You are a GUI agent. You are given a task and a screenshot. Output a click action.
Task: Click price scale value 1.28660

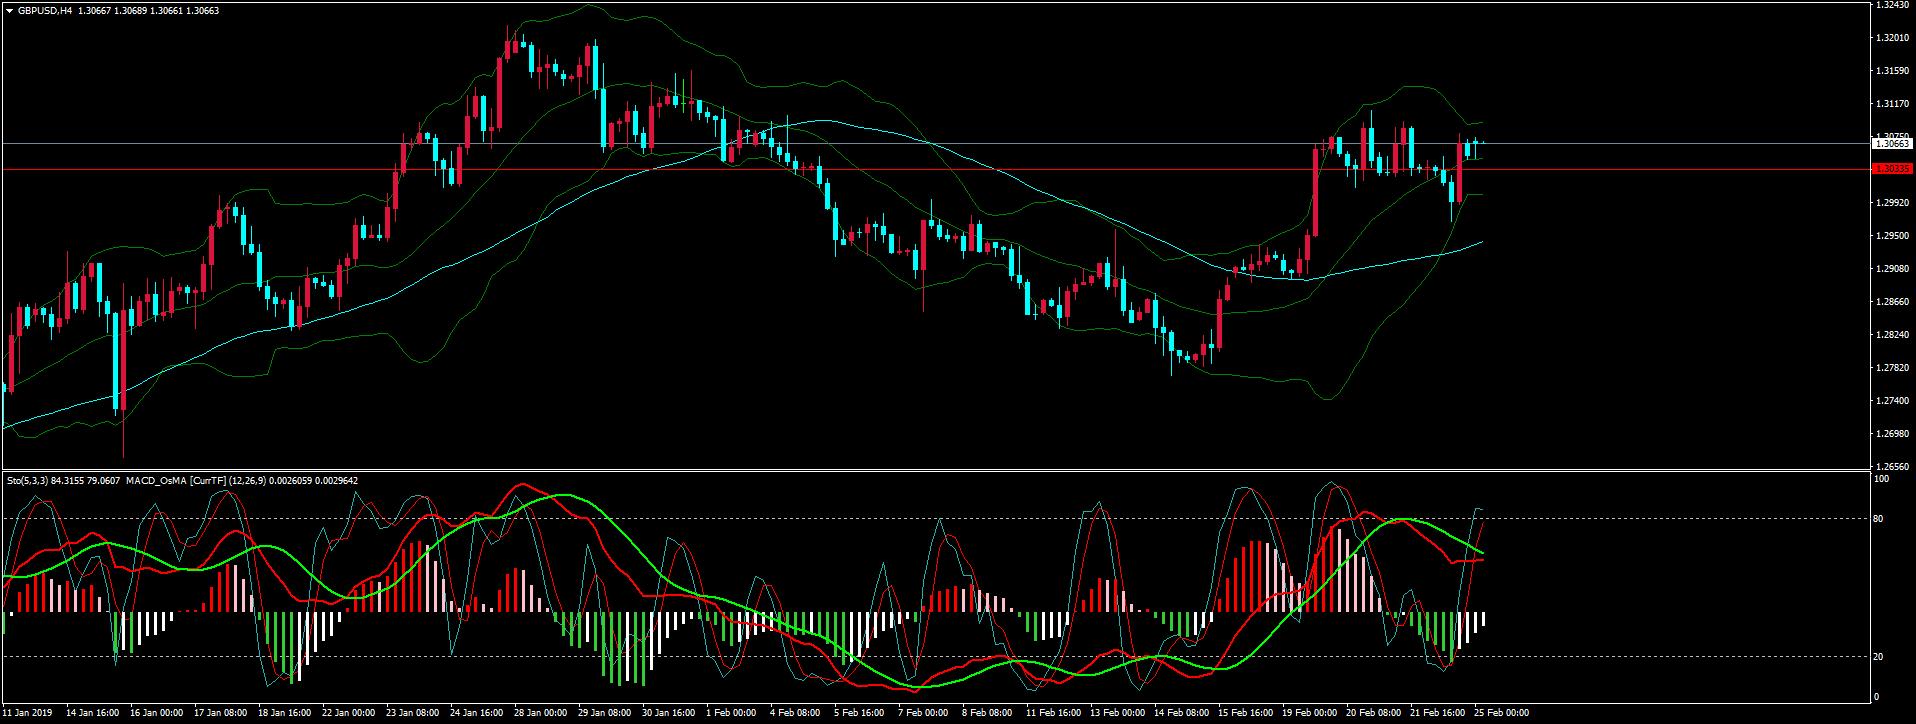1892,302
